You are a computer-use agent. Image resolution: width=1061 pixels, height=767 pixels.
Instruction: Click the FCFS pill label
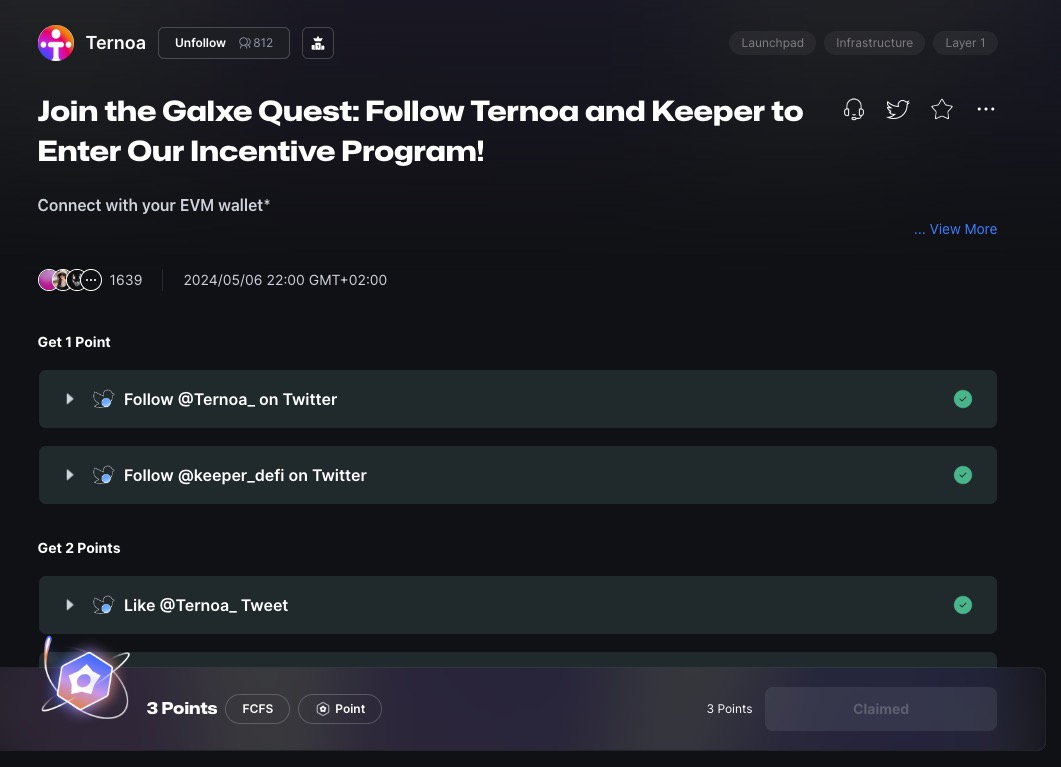tap(258, 709)
